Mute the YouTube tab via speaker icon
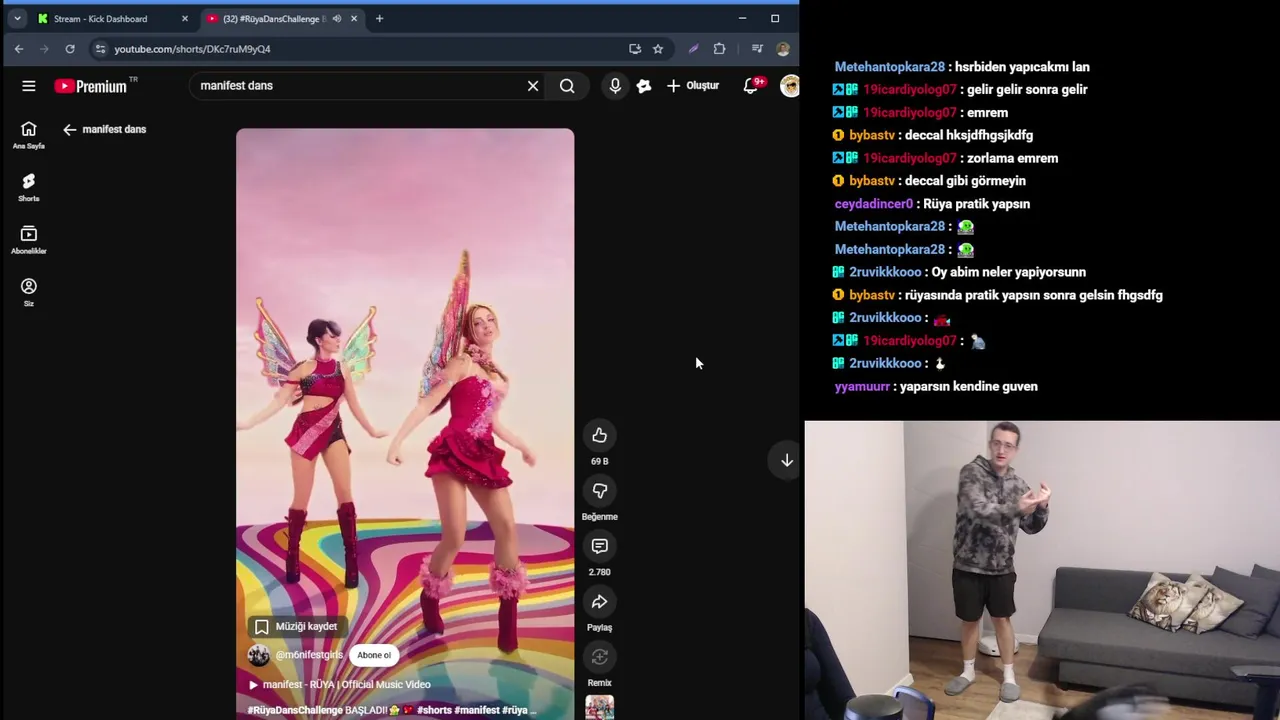This screenshot has width=1280, height=720. pyautogui.click(x=337, y=19)
